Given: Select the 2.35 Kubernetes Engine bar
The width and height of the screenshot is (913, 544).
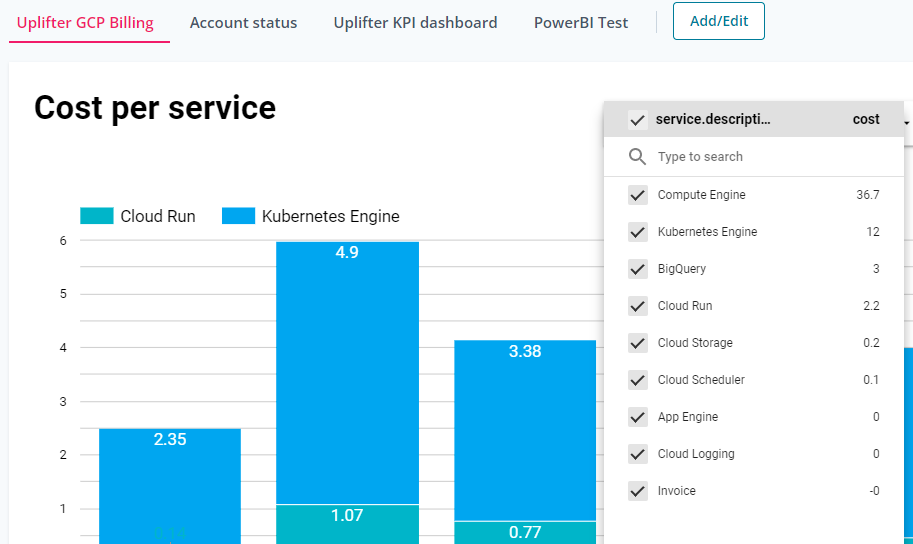Looking at the screenshot, I should coord(170,486).
